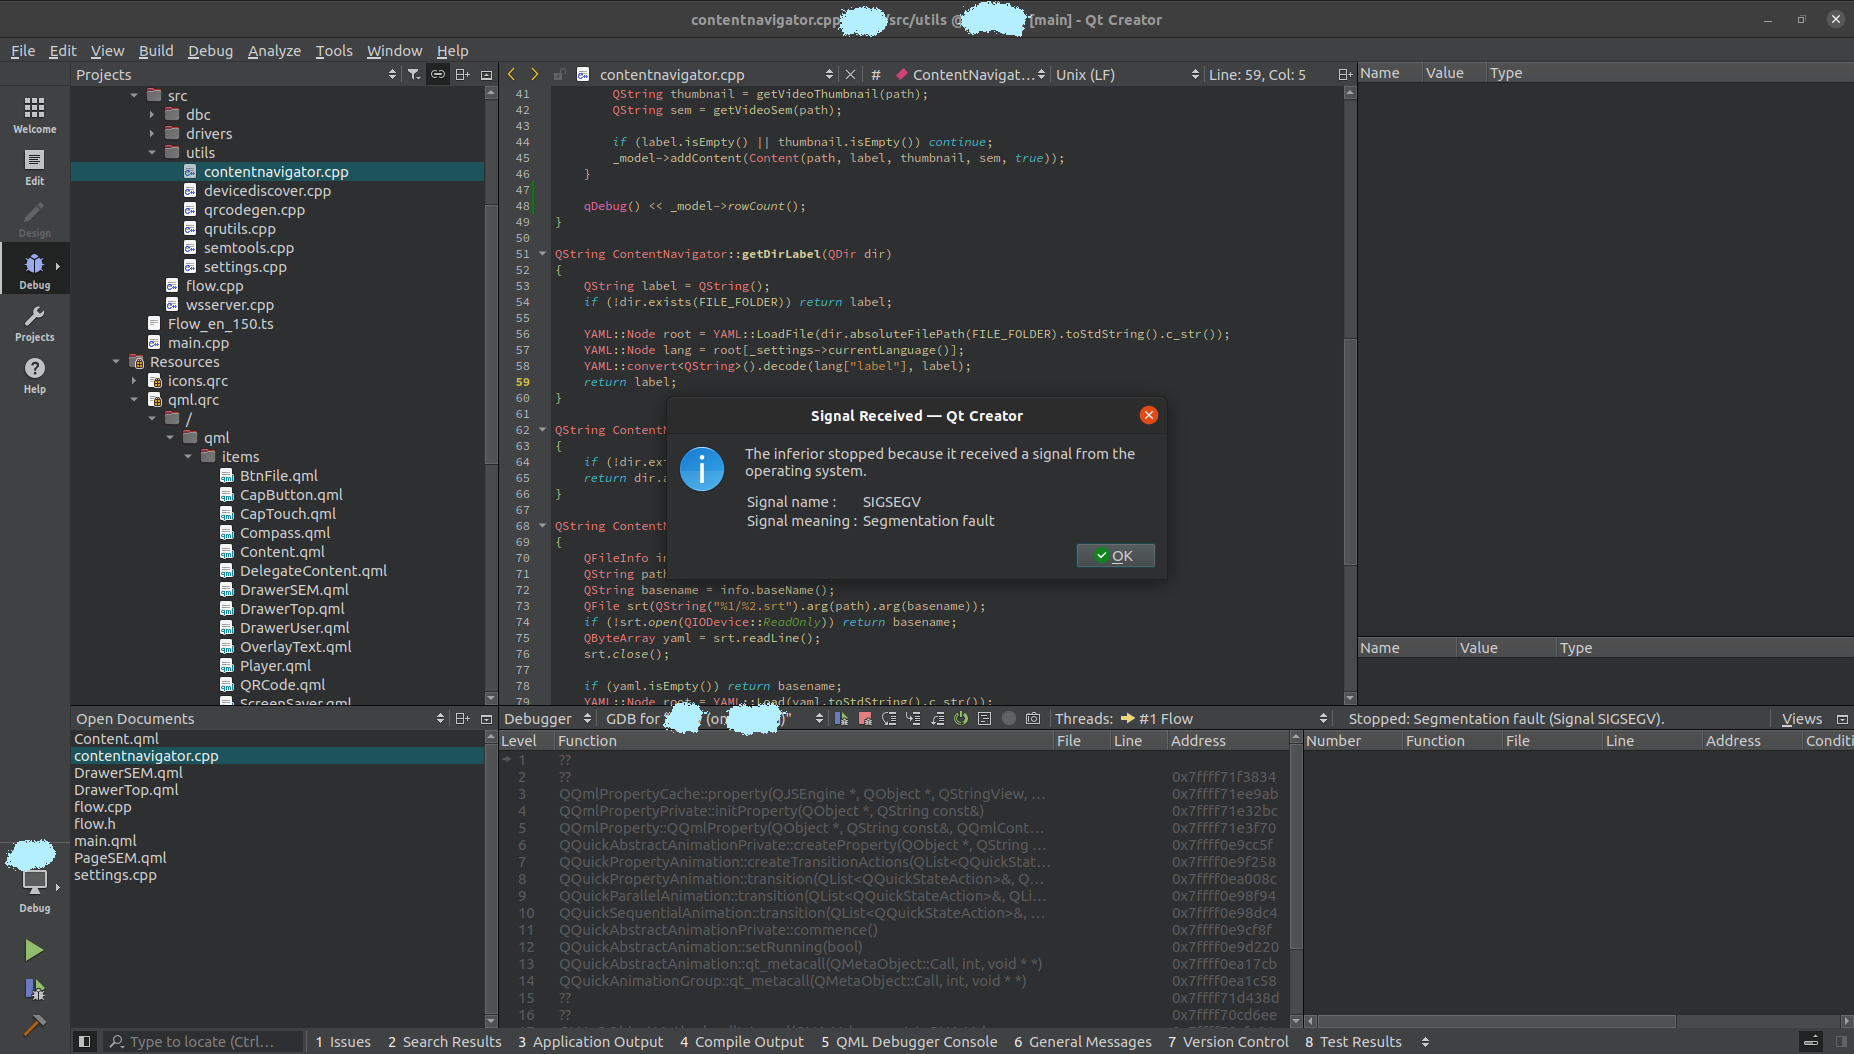Collapse the utils folder
1854x1054 pixels.
click(x=152, y=153)
